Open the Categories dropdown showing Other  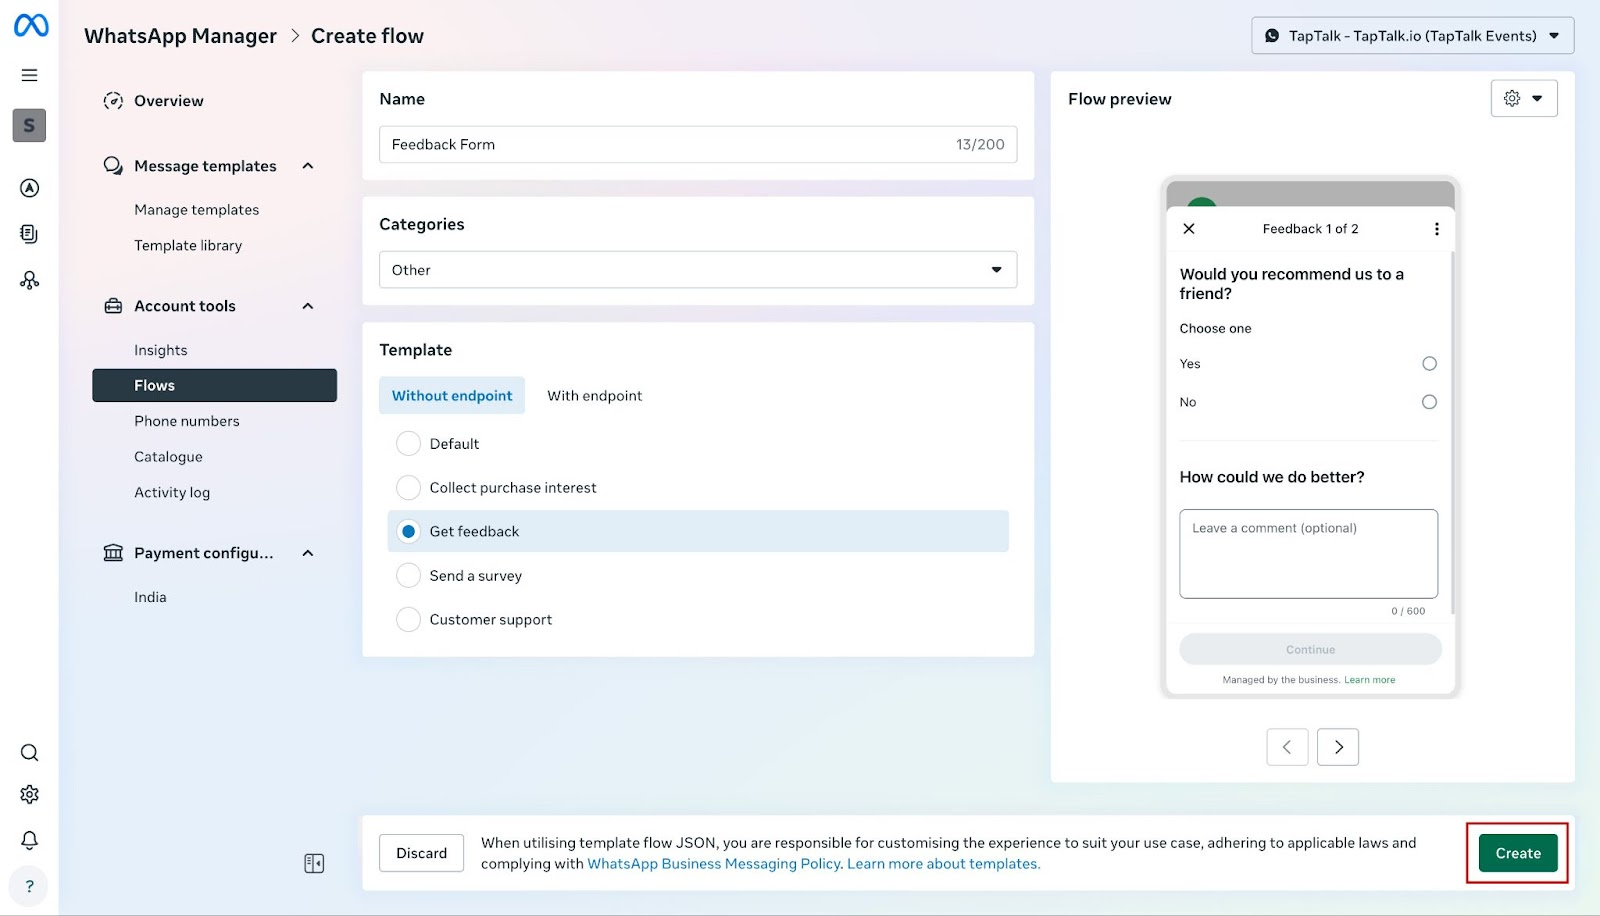coord(698,270)
